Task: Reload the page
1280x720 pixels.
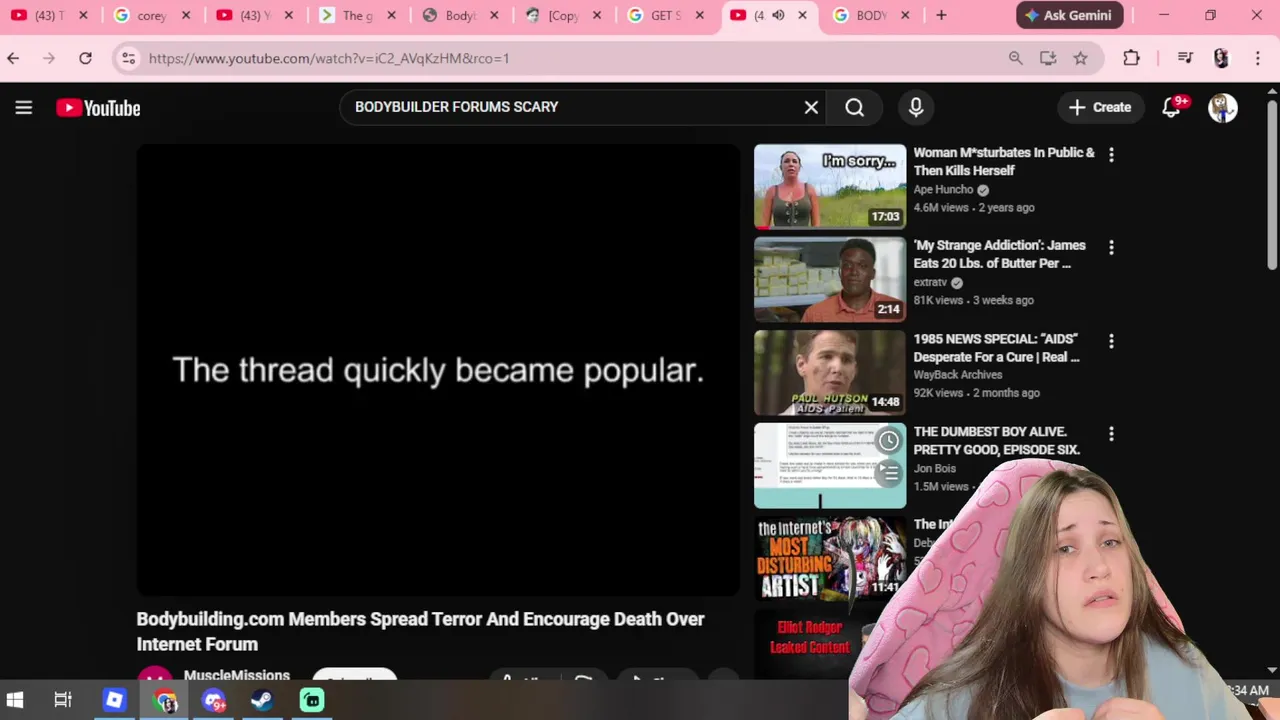Action: [85, 58]
